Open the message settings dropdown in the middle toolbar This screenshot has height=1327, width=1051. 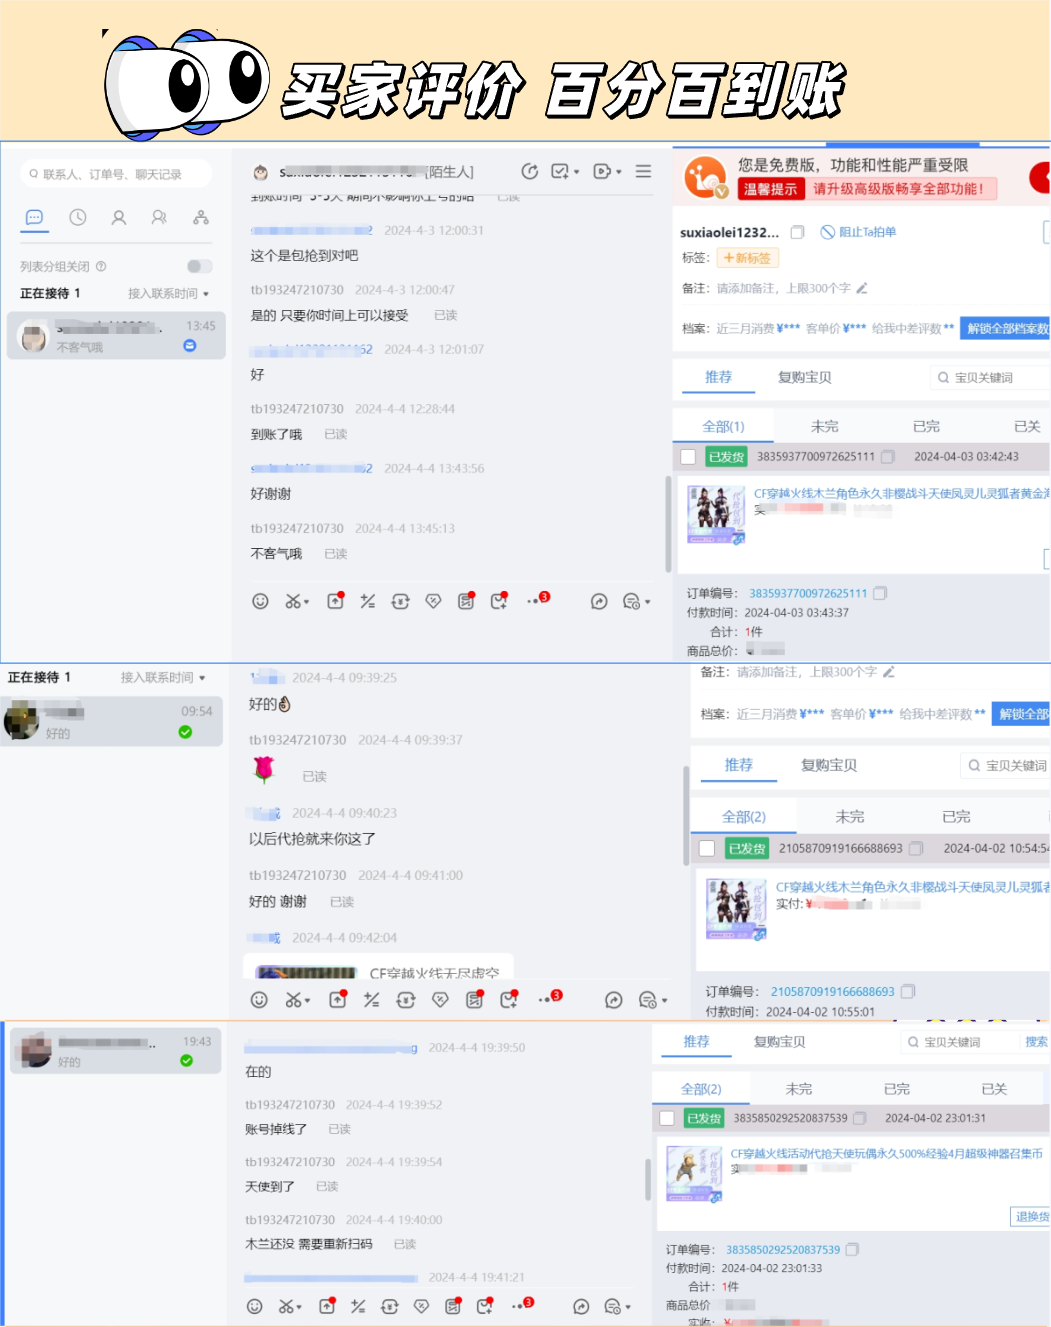653,1000
